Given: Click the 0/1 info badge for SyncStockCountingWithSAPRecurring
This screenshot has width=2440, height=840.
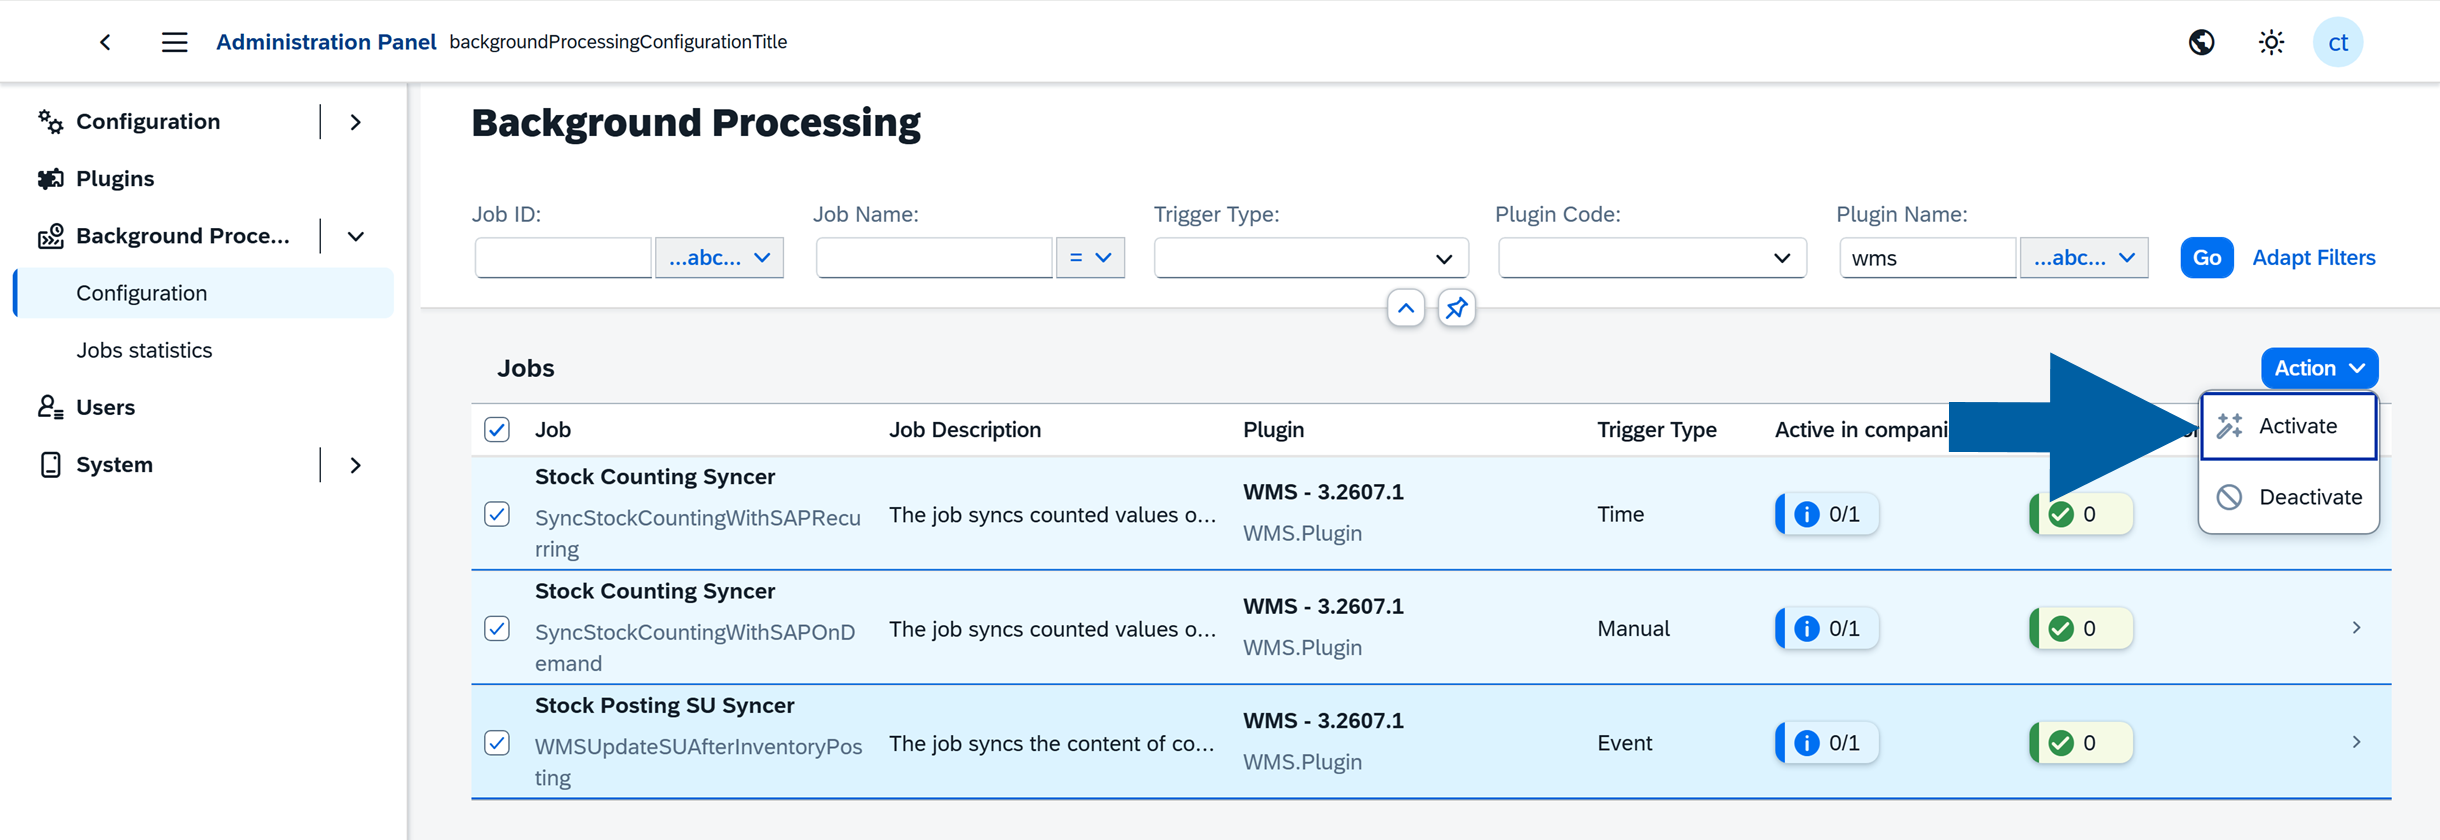Looking at the screenshot, I should point(1827,514).
